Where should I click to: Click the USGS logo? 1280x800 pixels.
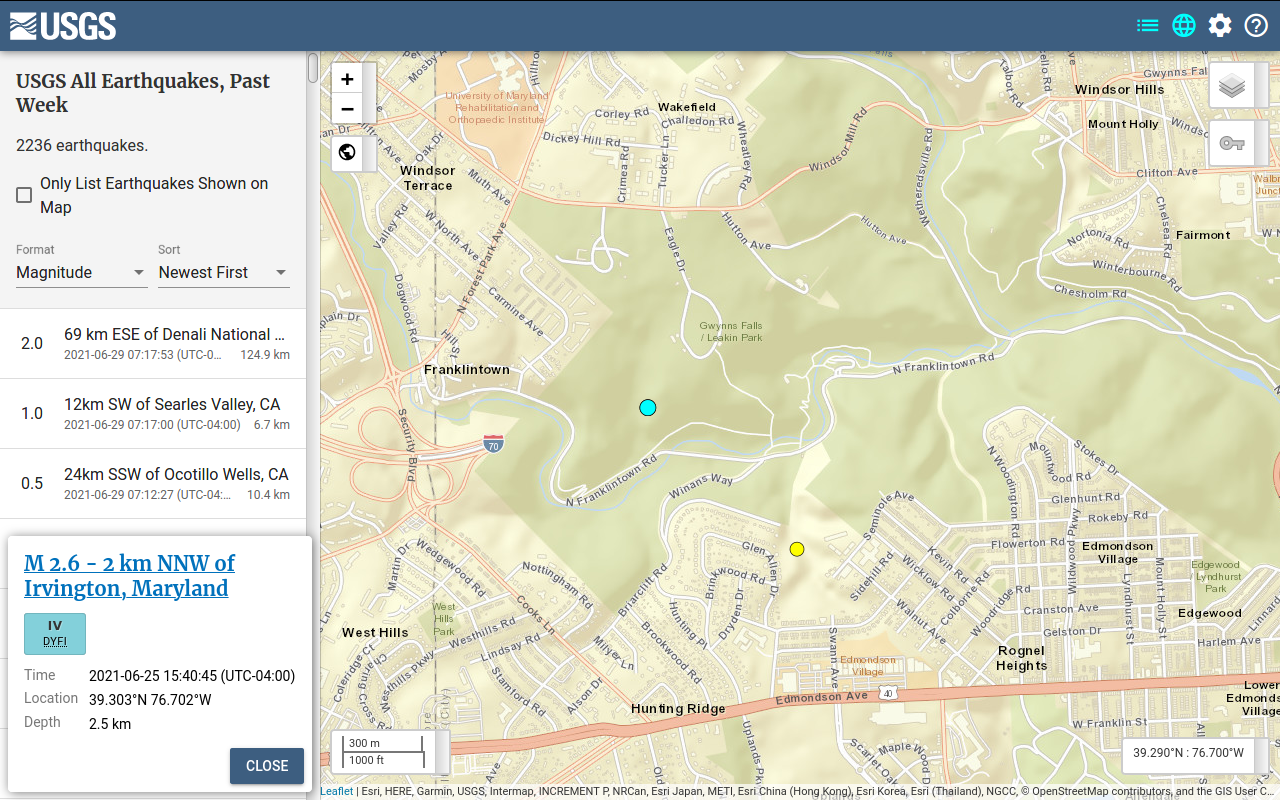coord(63,26)
